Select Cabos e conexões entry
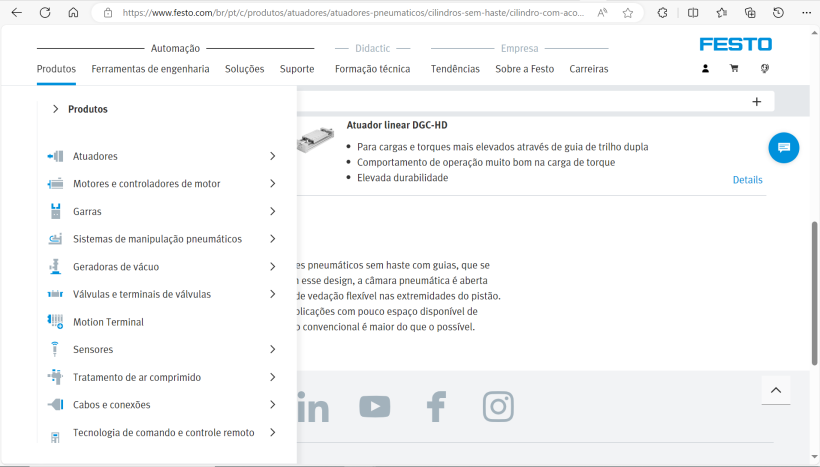Viewport: 820px width, 467px height. click(x=111, y=405)
